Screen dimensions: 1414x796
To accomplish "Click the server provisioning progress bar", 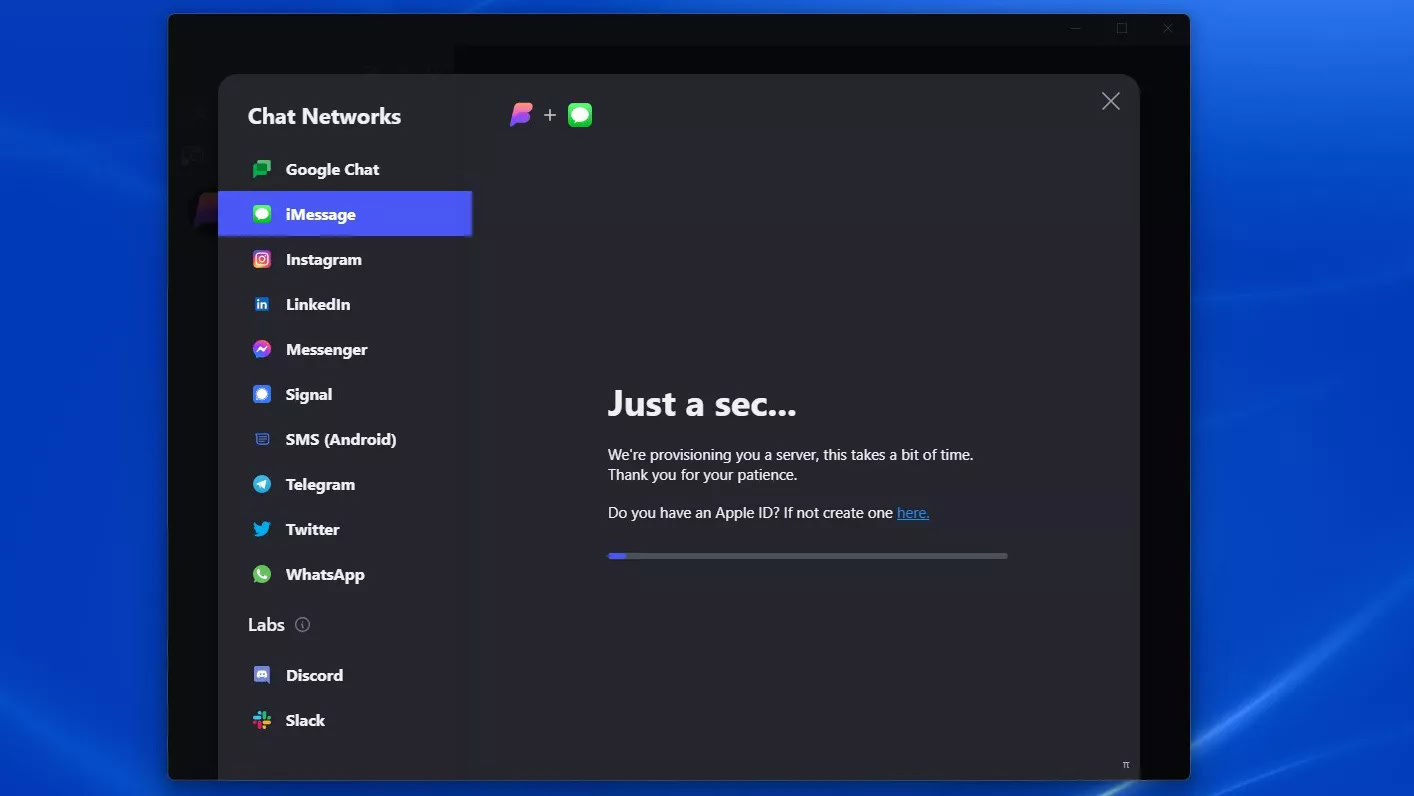I will pyautogui.click(x=807, y=556).
